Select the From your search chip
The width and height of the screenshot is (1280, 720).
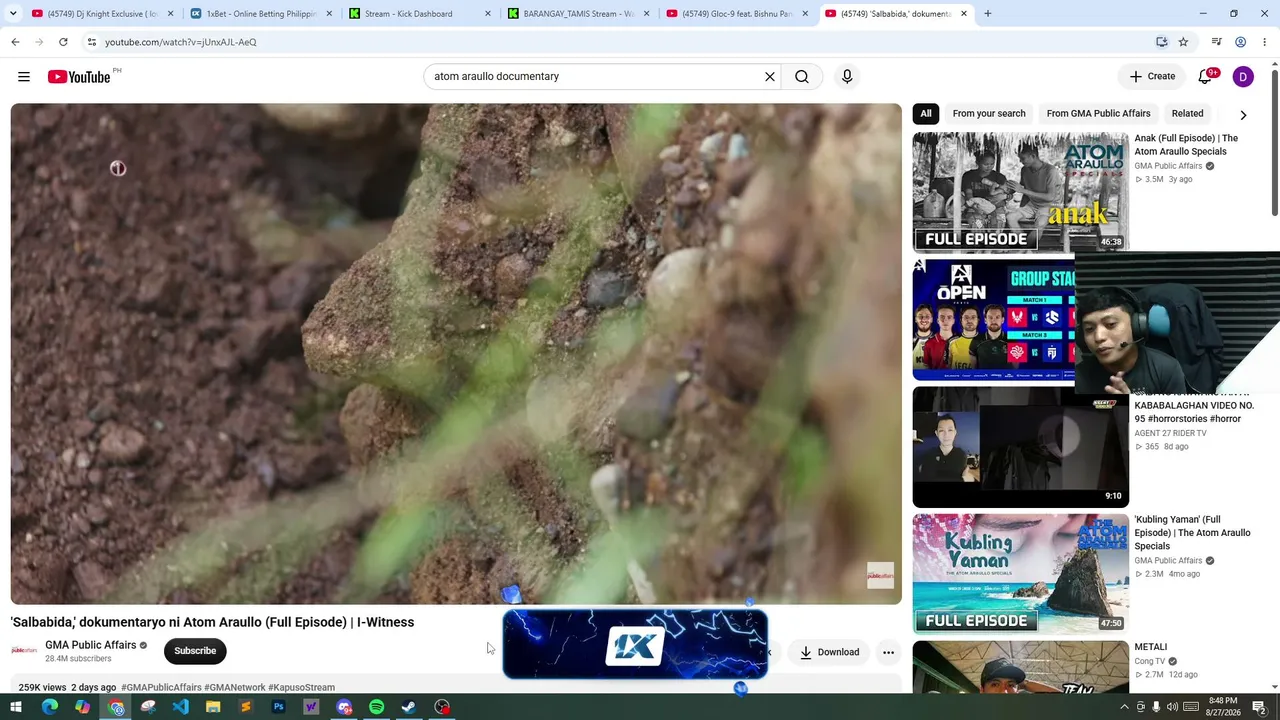[x=989, y=114]
